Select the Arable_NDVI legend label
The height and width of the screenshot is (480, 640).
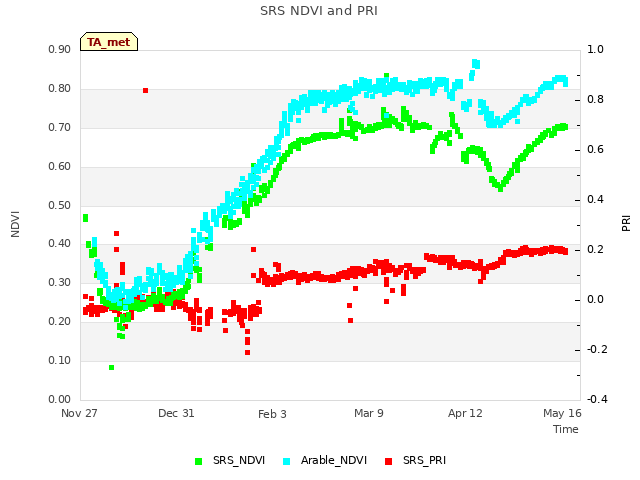[334, 460]
